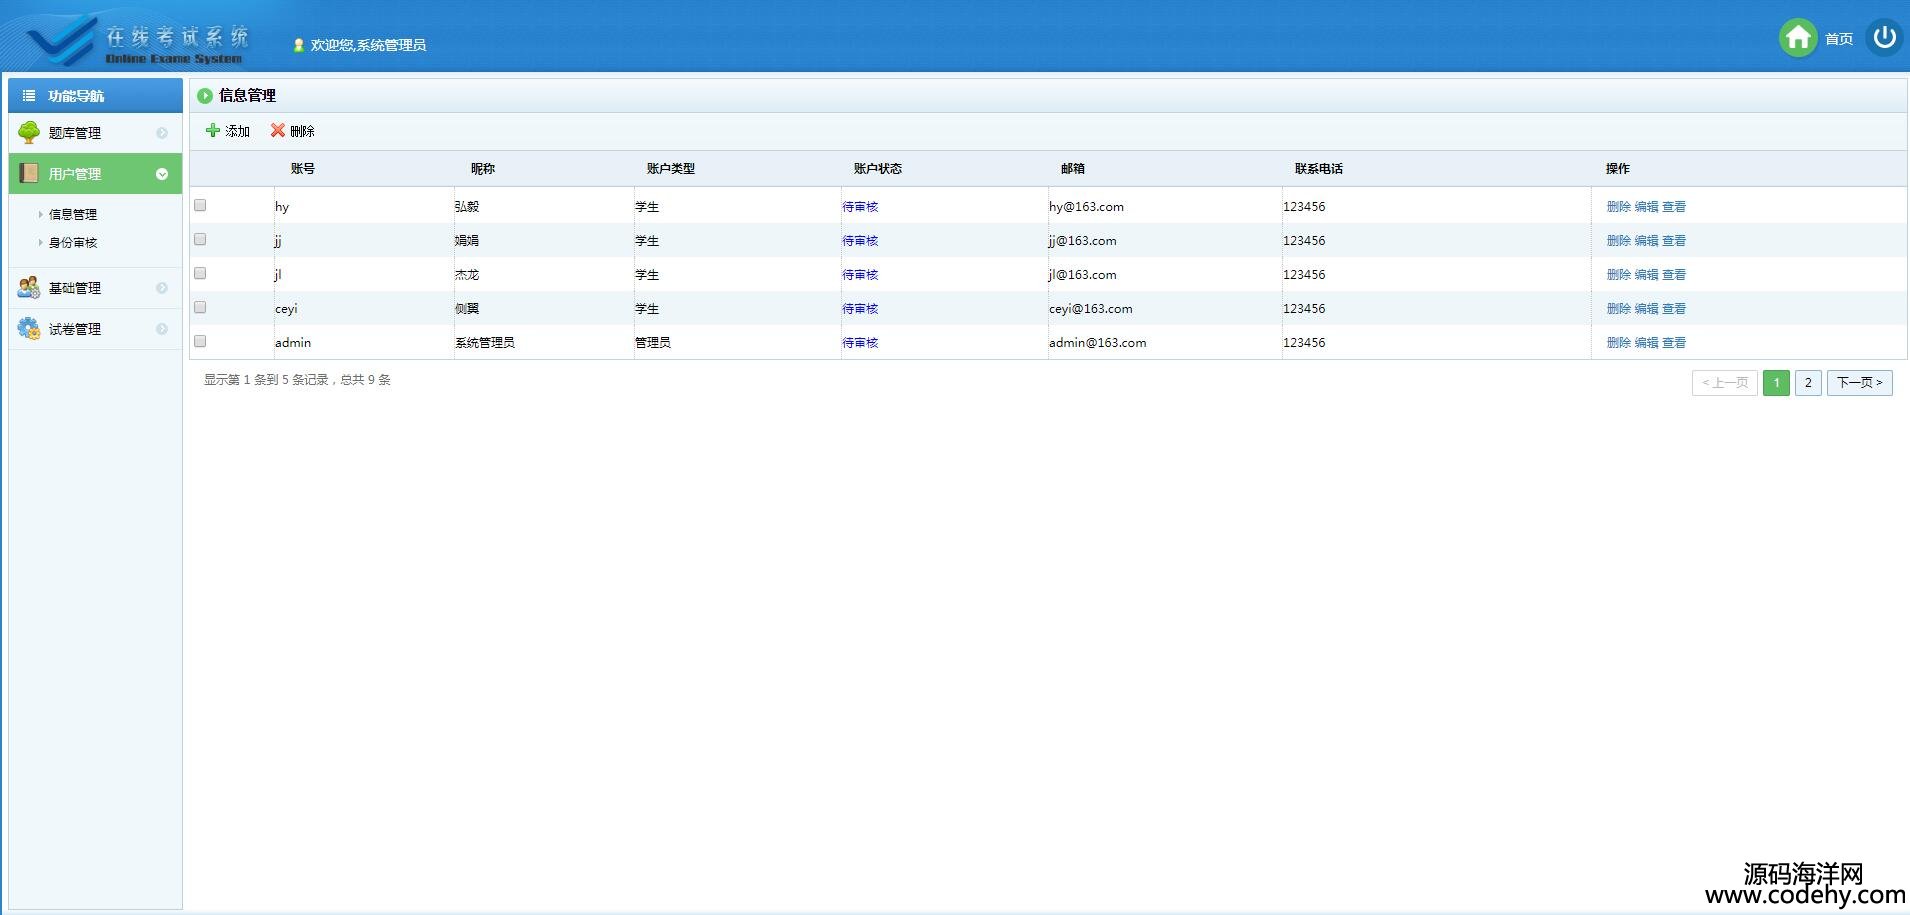Open 信息管理 submenu item
The height and width of the screenshot is (915, 1910).
click(x=73, y=214)
